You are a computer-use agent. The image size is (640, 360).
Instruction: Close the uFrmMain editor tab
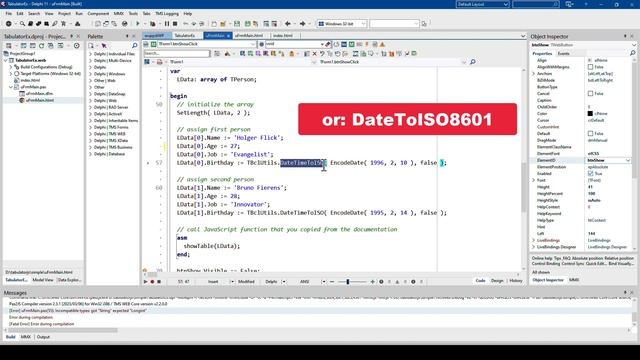[228, 36]
